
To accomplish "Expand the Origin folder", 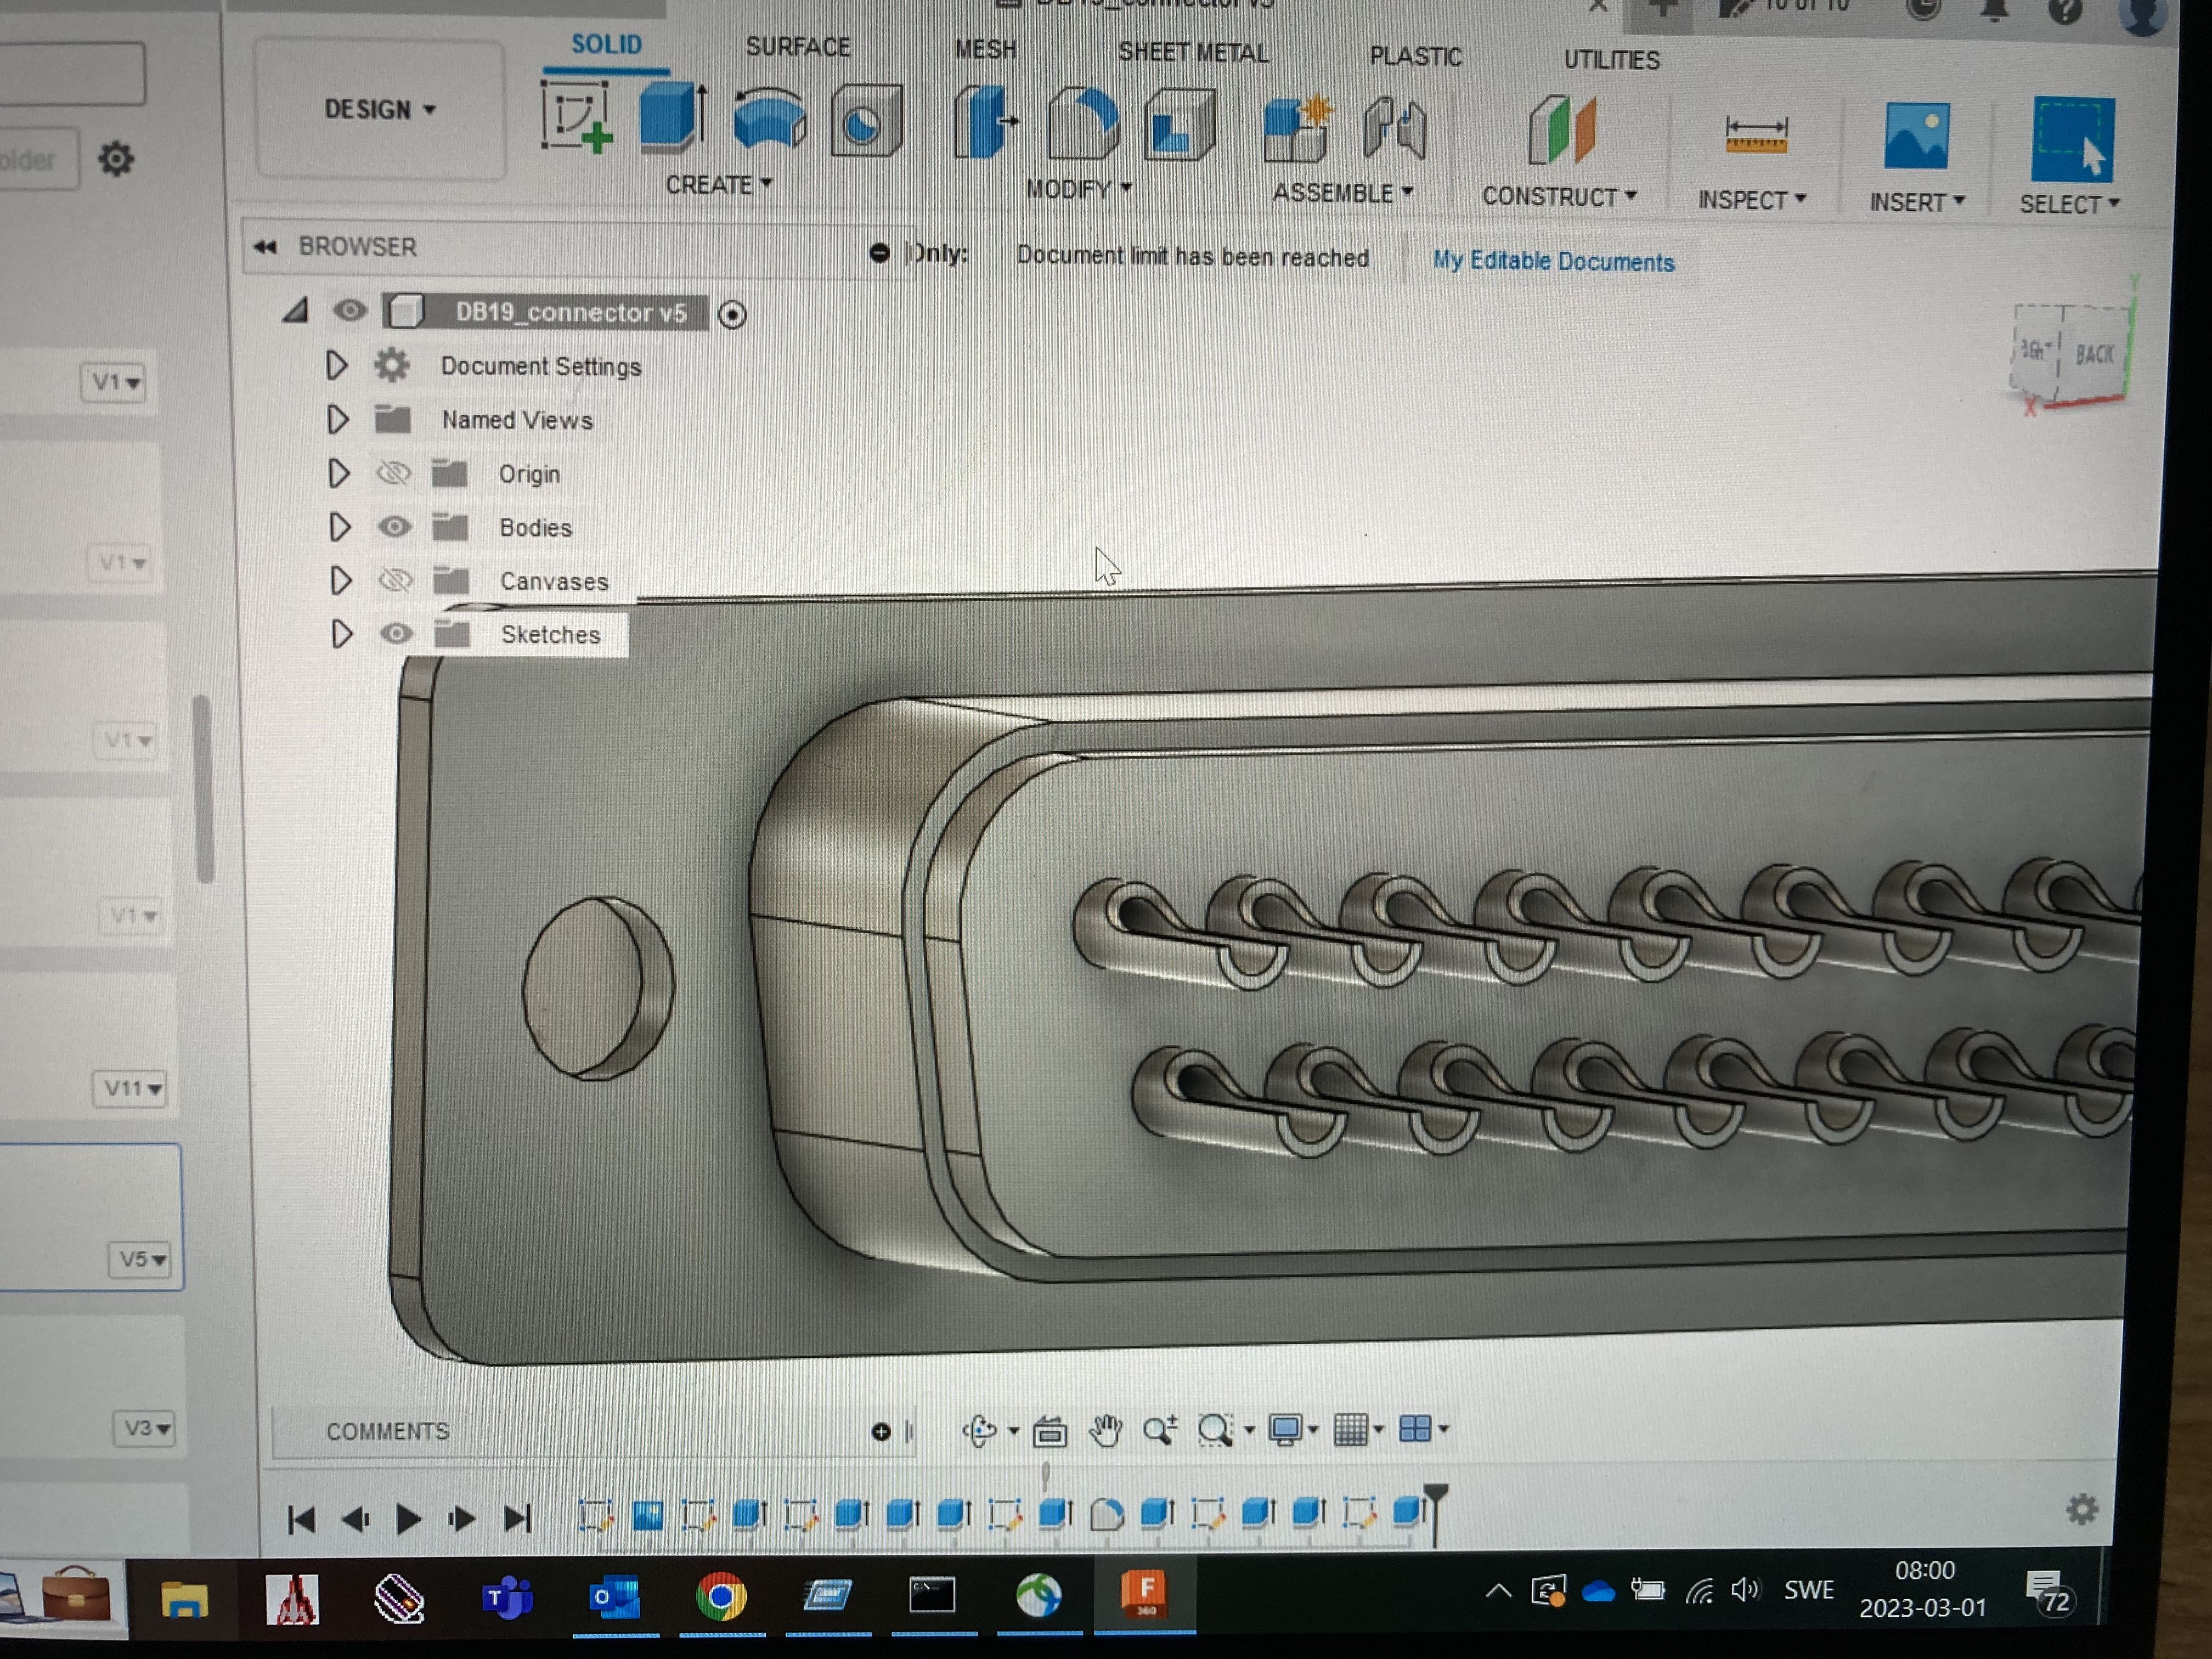I will pyautogui.click(x=339, y=473).
